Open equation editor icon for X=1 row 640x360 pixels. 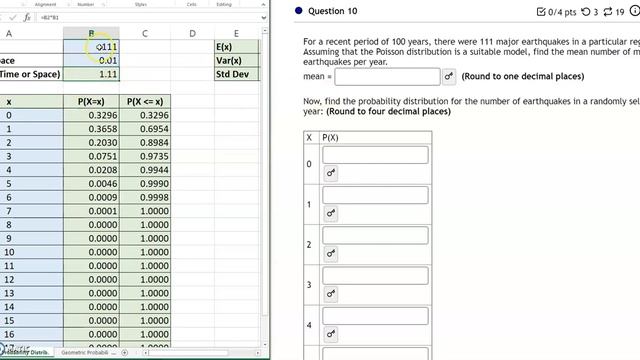coord(331,213)
